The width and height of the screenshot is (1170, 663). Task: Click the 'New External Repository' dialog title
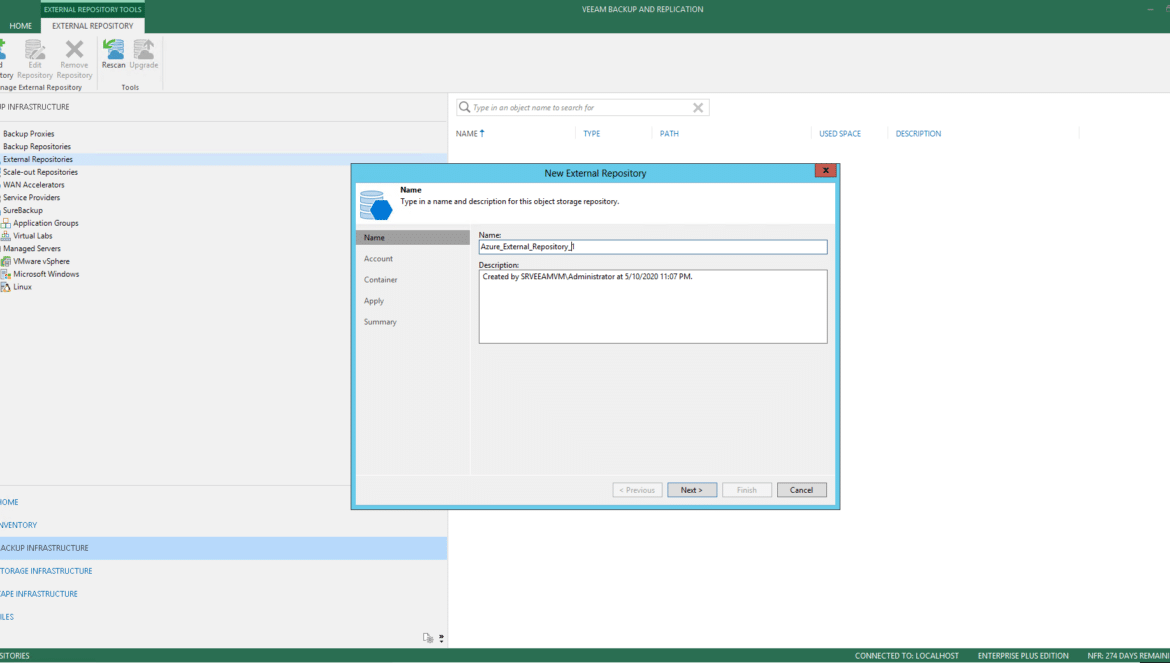point(595,173)
